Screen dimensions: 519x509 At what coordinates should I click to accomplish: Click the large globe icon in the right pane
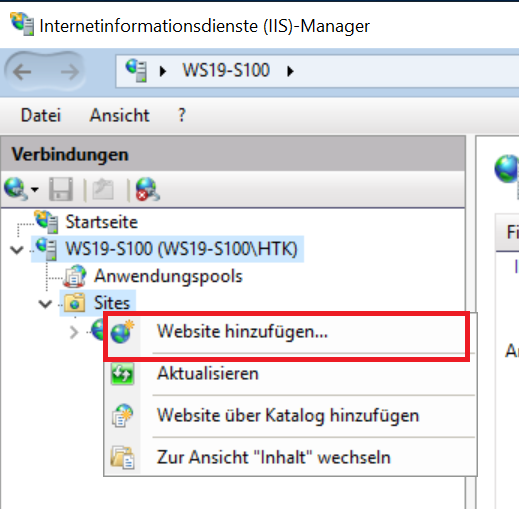[x=507, y=169]
